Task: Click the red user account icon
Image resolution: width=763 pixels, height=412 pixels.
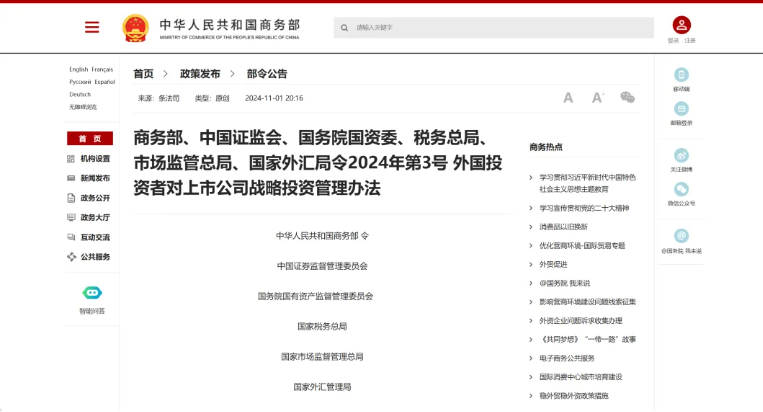Action: [x=682, y=25]
